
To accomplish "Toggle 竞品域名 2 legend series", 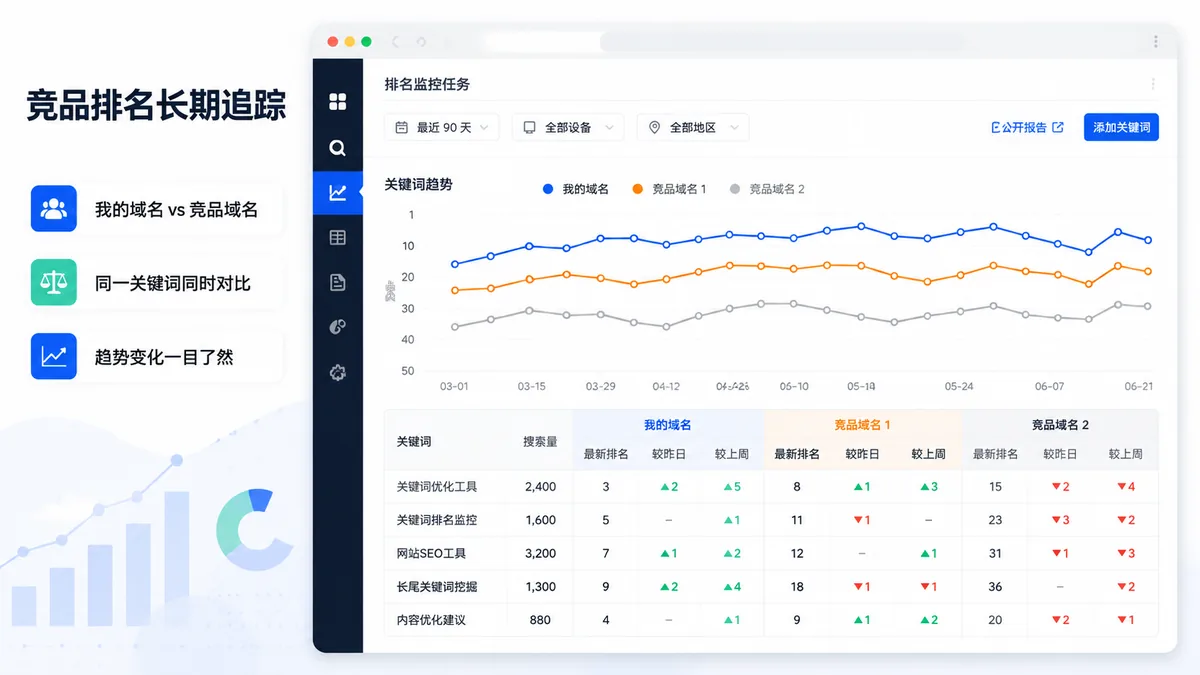I will [767, 189].
